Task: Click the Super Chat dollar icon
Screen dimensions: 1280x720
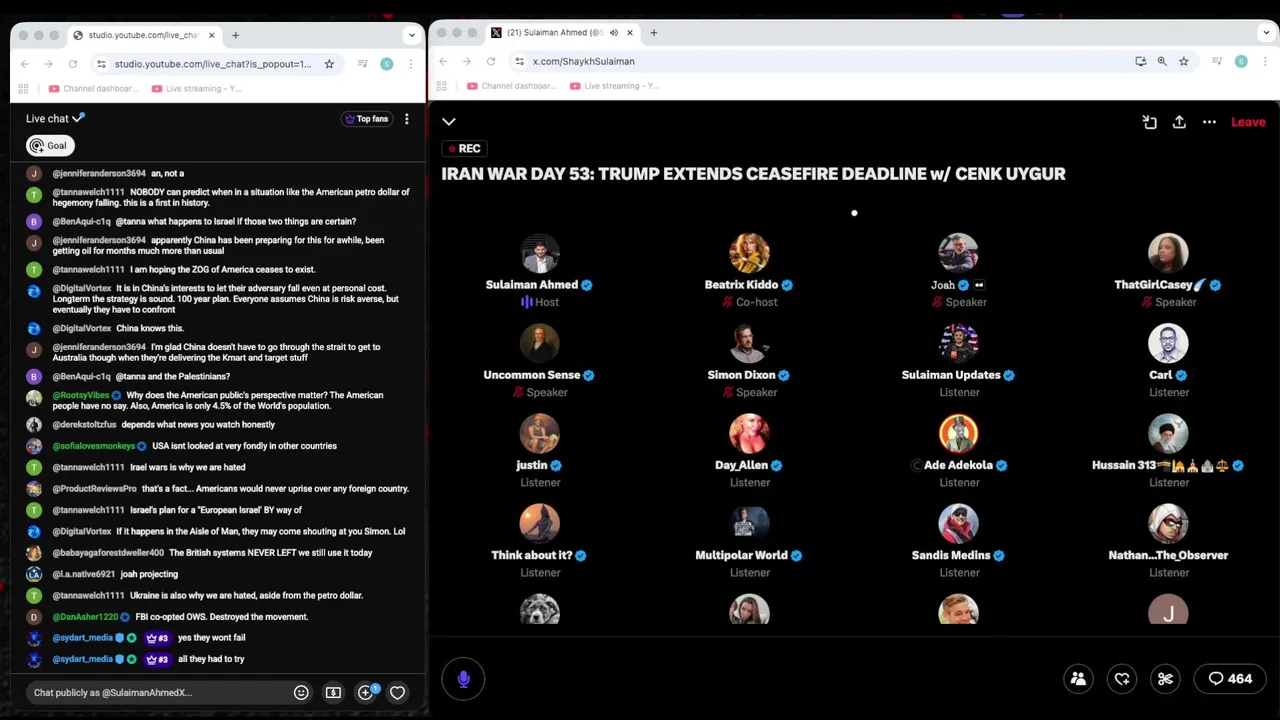Action: pyautogui.click(x=333, y=692)
